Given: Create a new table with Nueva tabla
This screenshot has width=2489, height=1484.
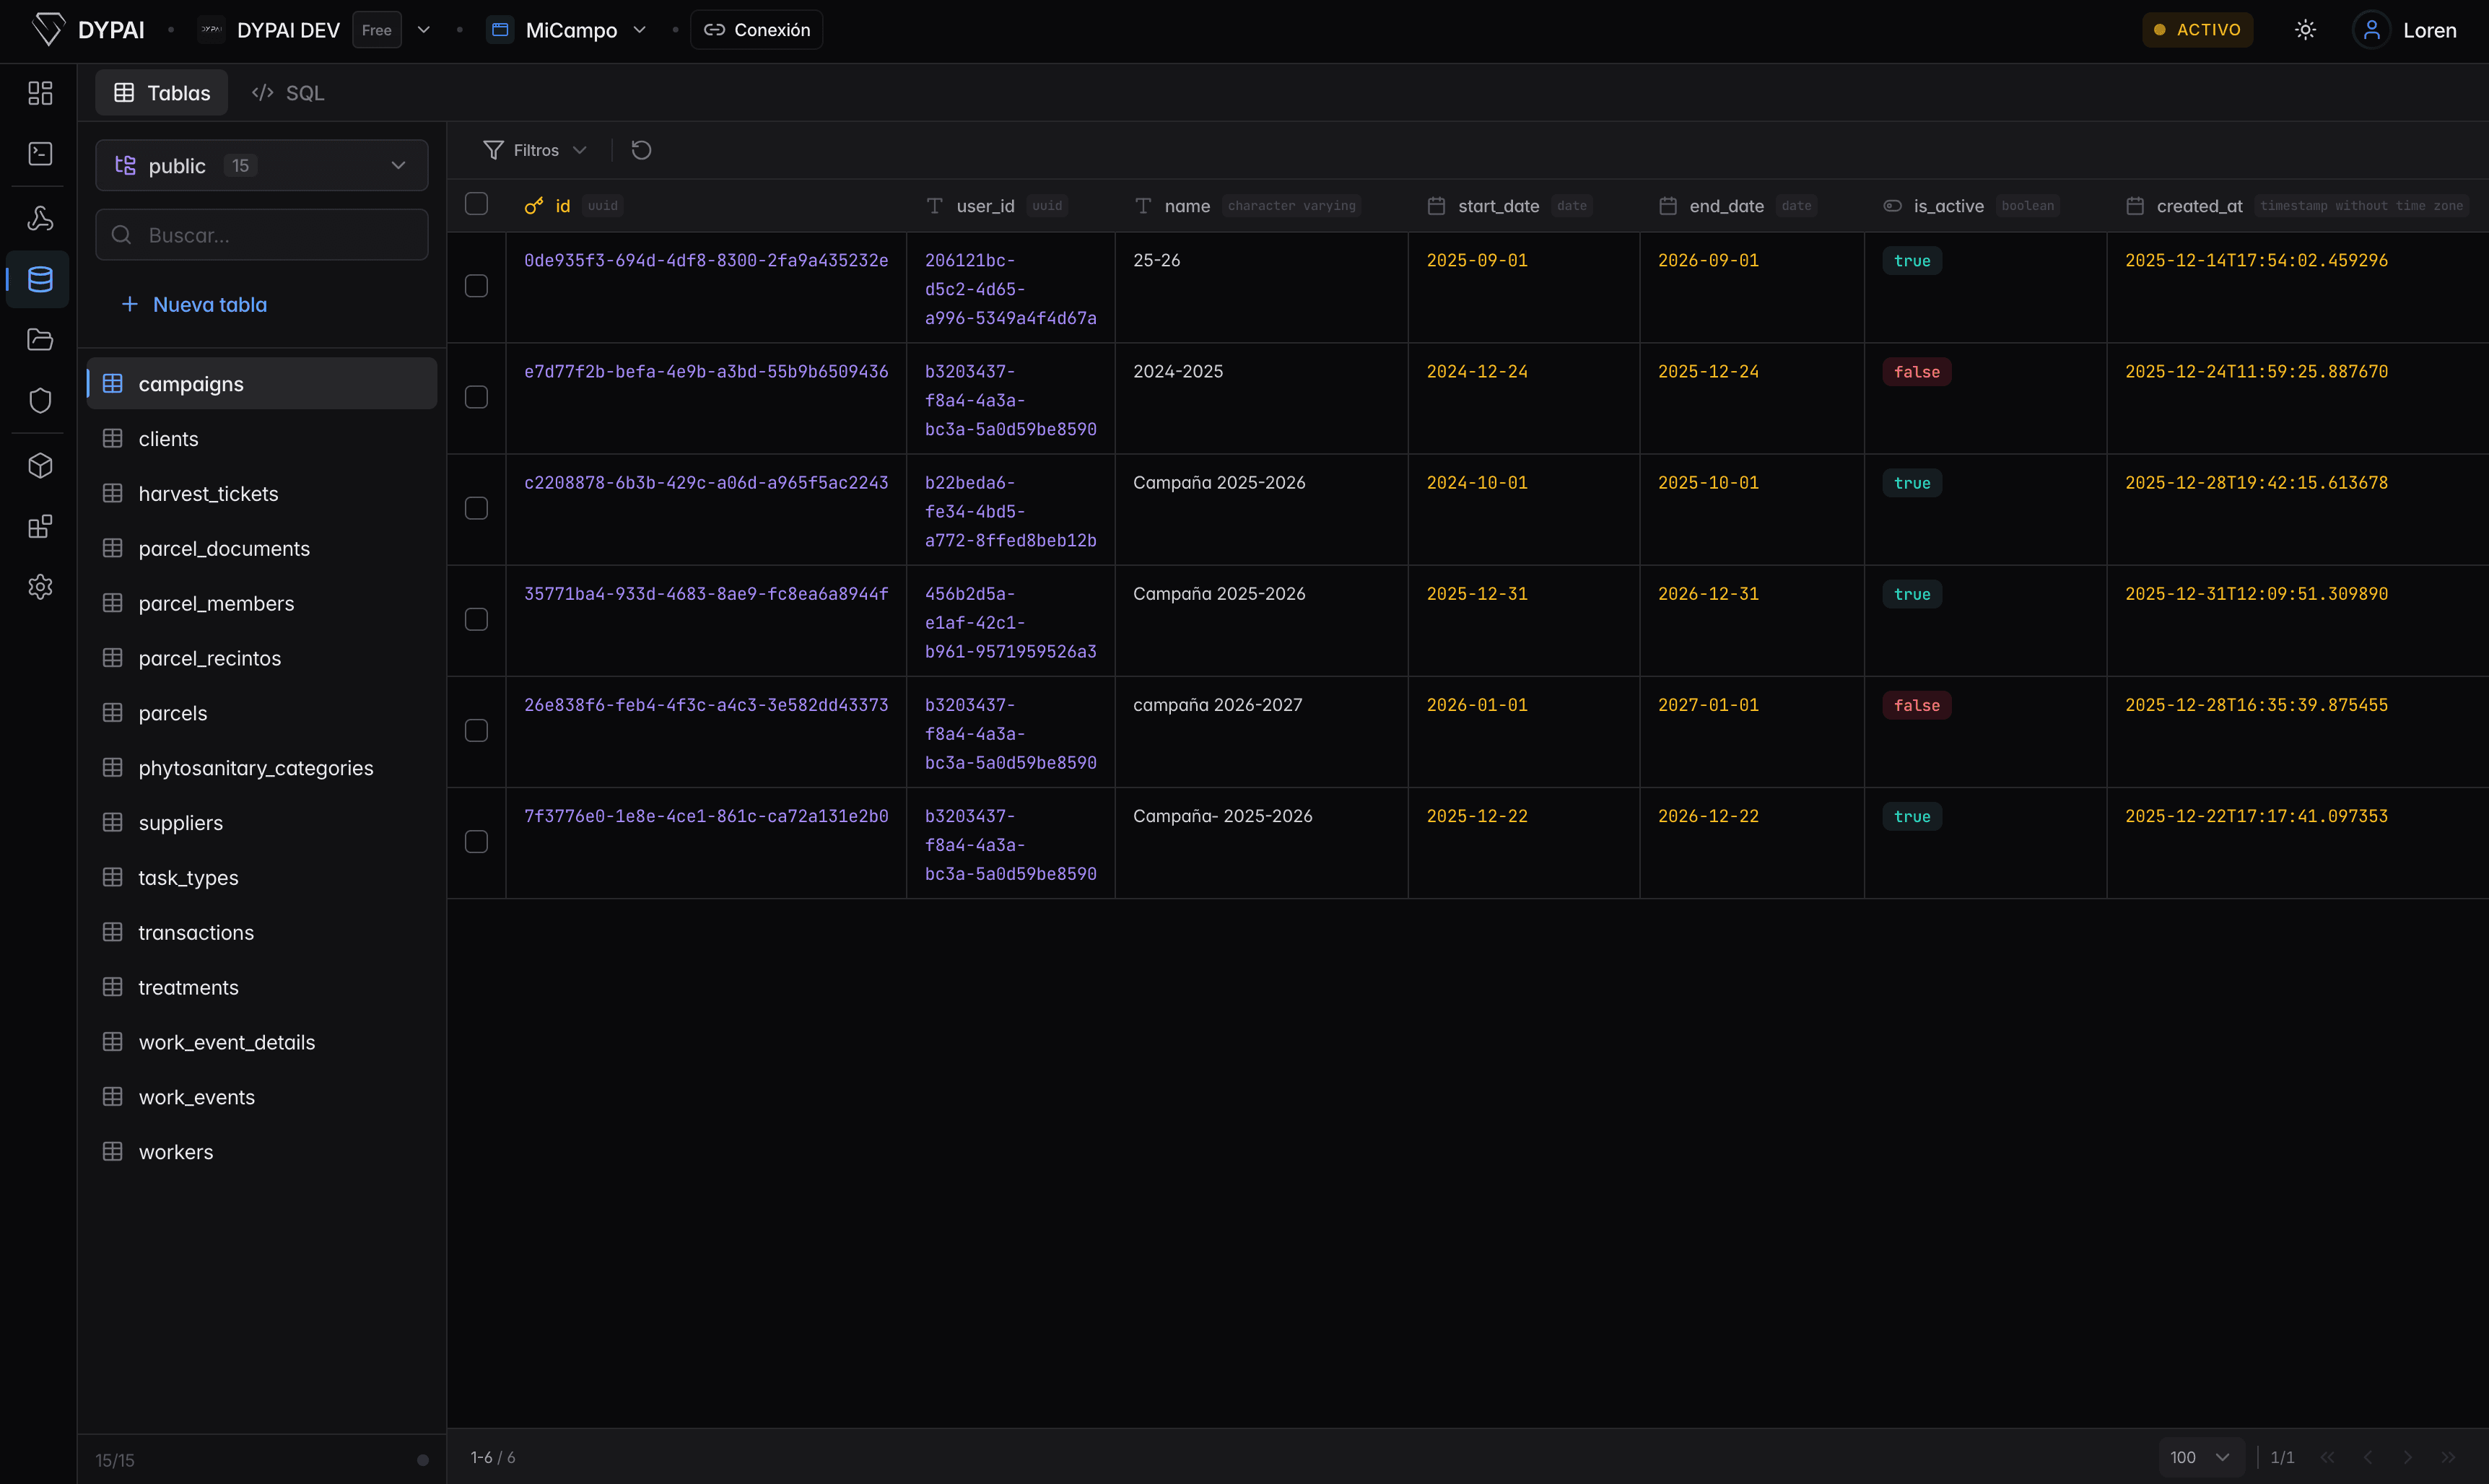Looking at the screenshot, I should coord(195,304).
